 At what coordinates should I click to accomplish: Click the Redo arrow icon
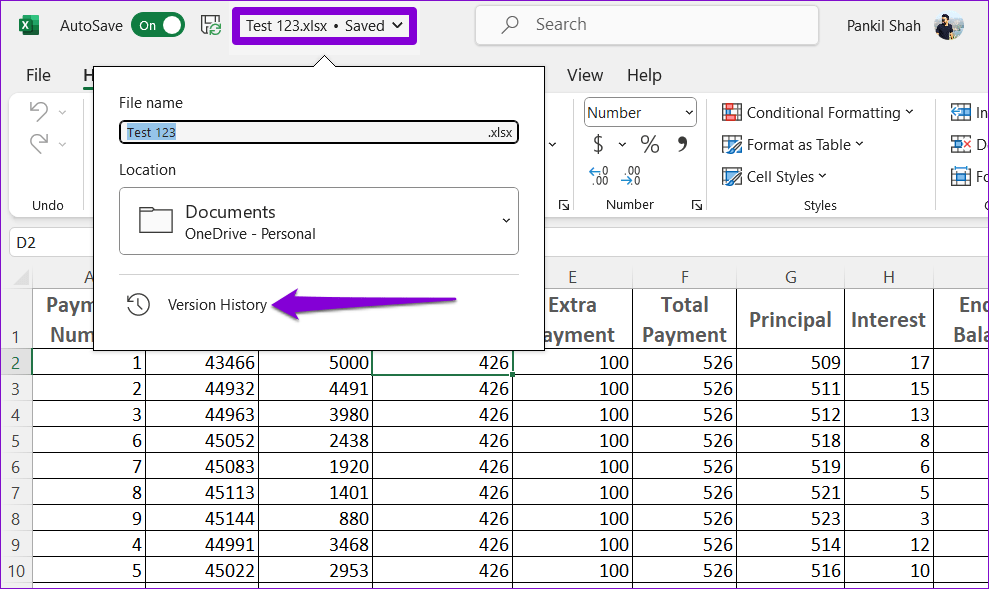[x=39, y=143]
